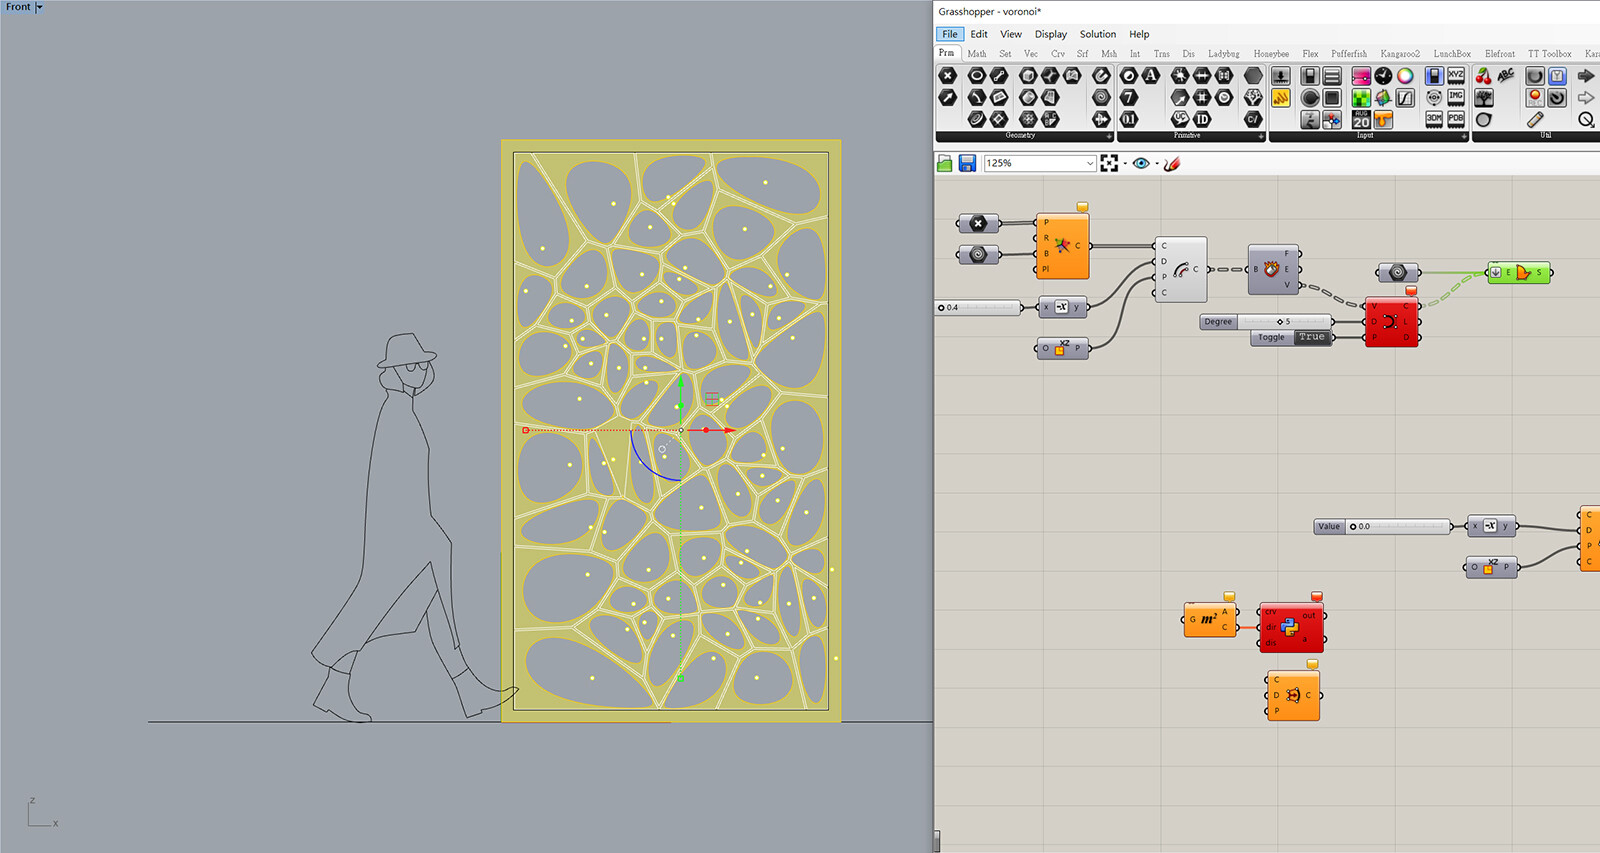Switch to the Ladybug tab

click(1223, 54)
